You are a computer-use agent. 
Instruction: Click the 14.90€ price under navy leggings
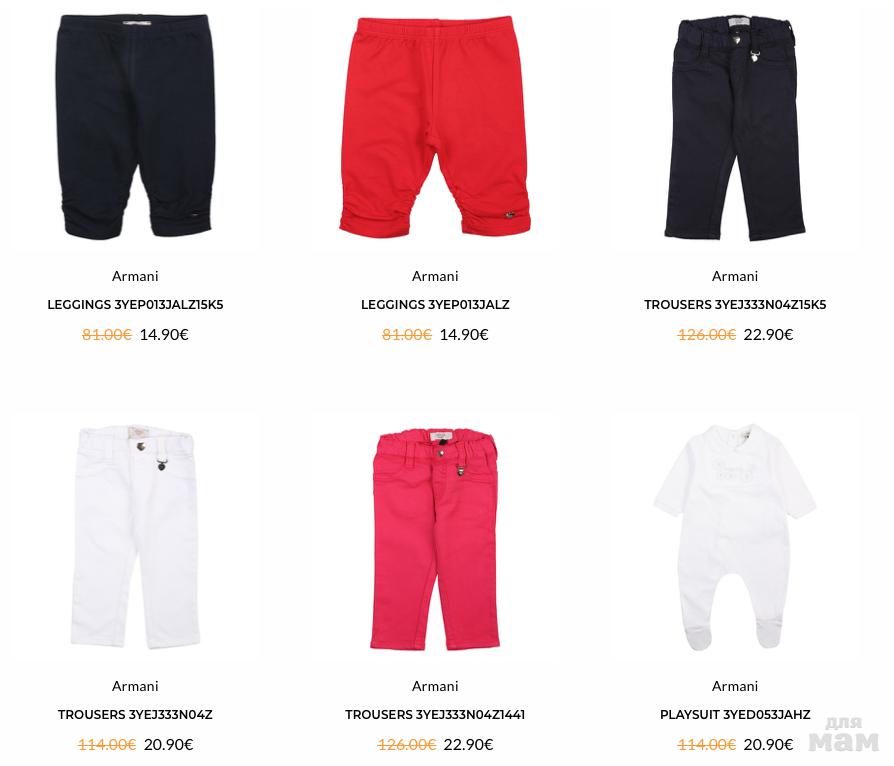point(164,335)
